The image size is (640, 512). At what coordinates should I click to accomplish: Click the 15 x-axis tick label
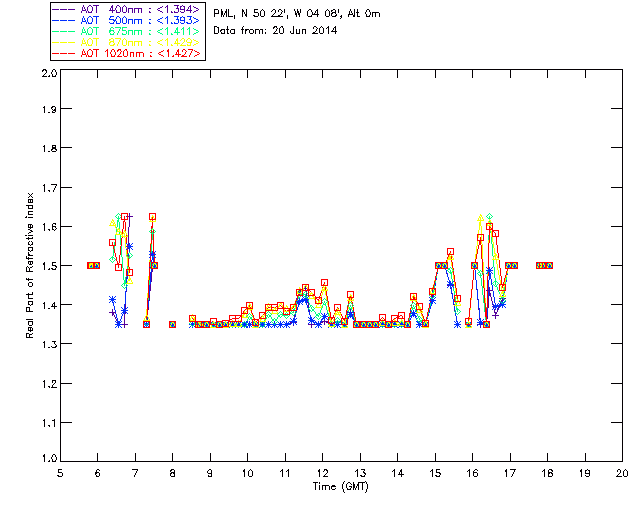435,473
